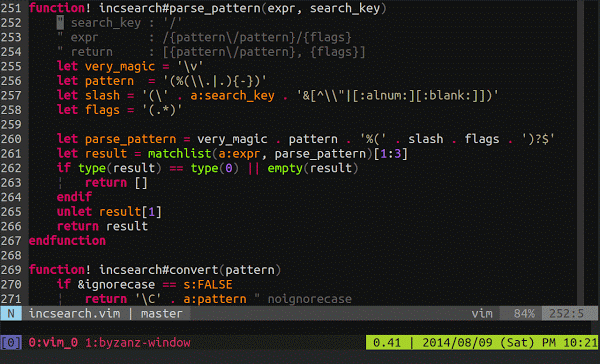The image size is (600, 364).
Task: Click line number 267 in the gutter
Action: [x=11, y=241]
